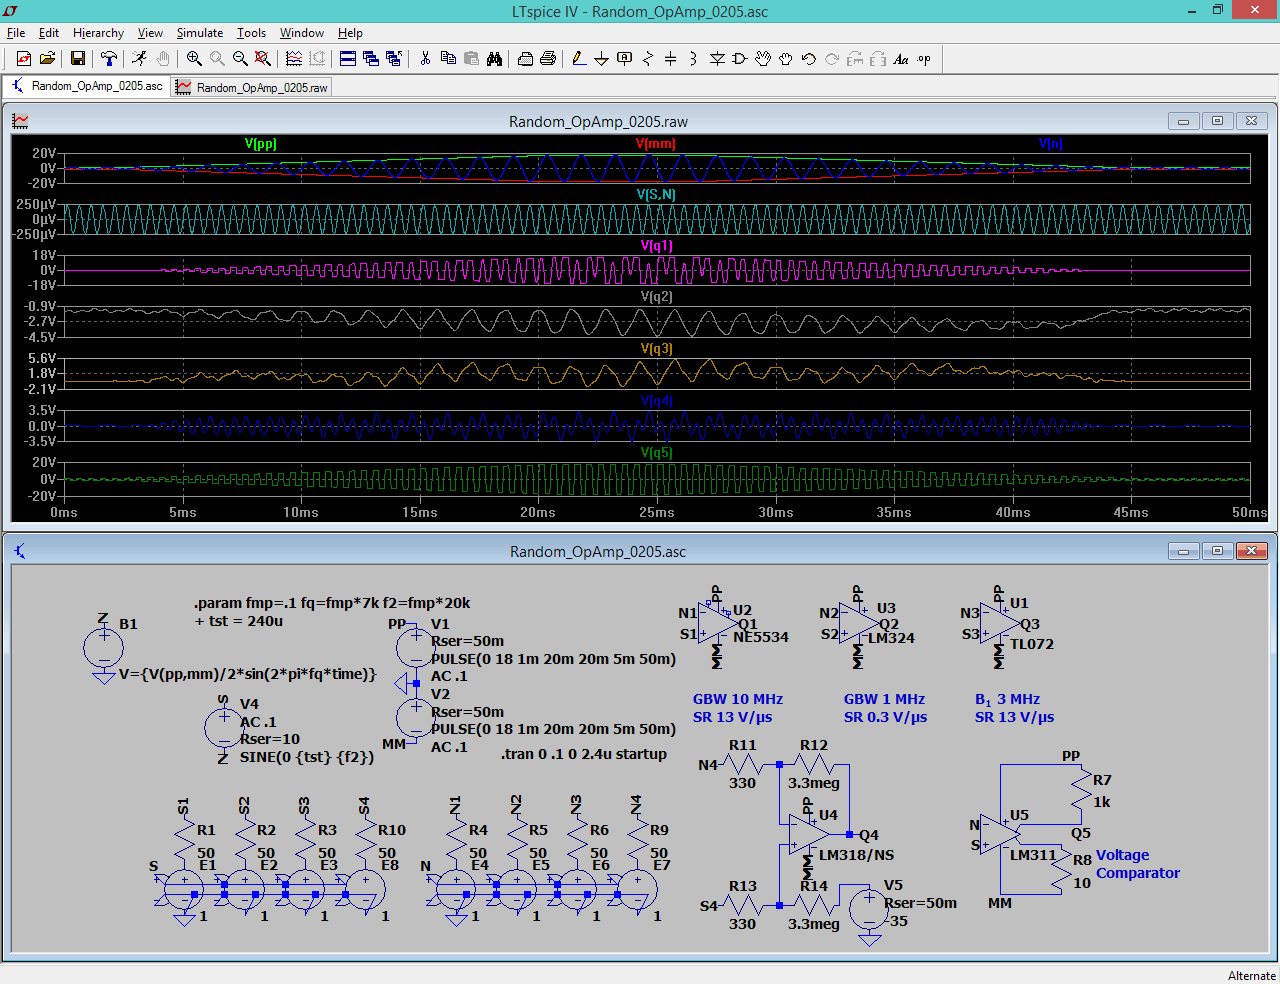Viewport: 1280px width, 984px height.
Task: Click the V(pp) trace label
Action: point(260,144)
